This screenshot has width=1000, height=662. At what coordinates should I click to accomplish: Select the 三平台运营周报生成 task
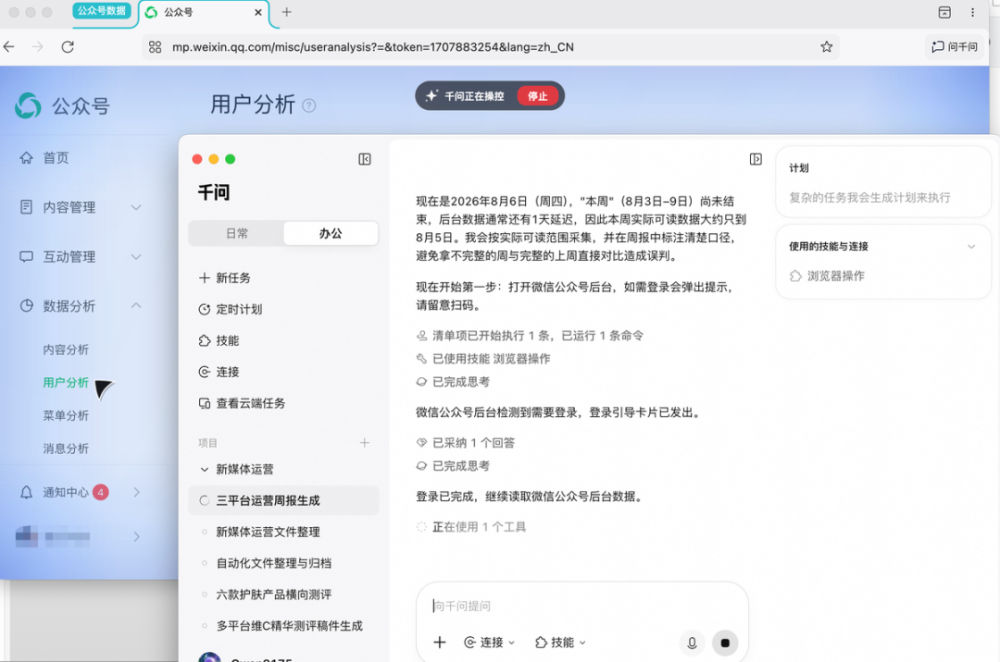click(x=284, y=501)
